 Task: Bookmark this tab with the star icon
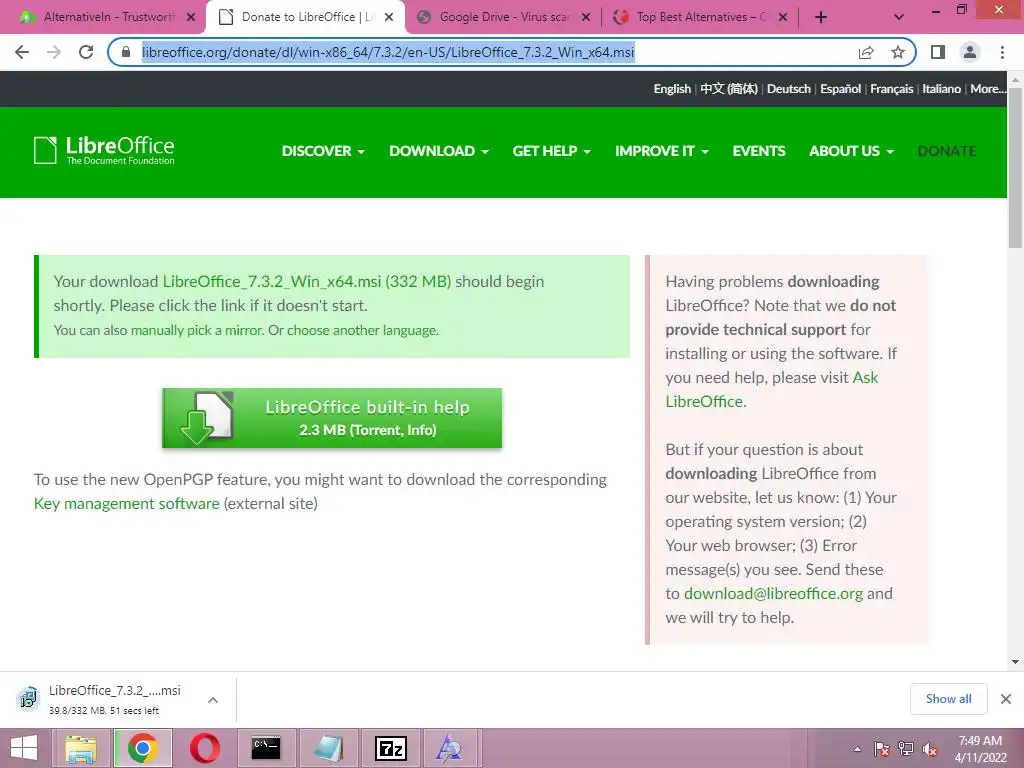click(898, 52)
